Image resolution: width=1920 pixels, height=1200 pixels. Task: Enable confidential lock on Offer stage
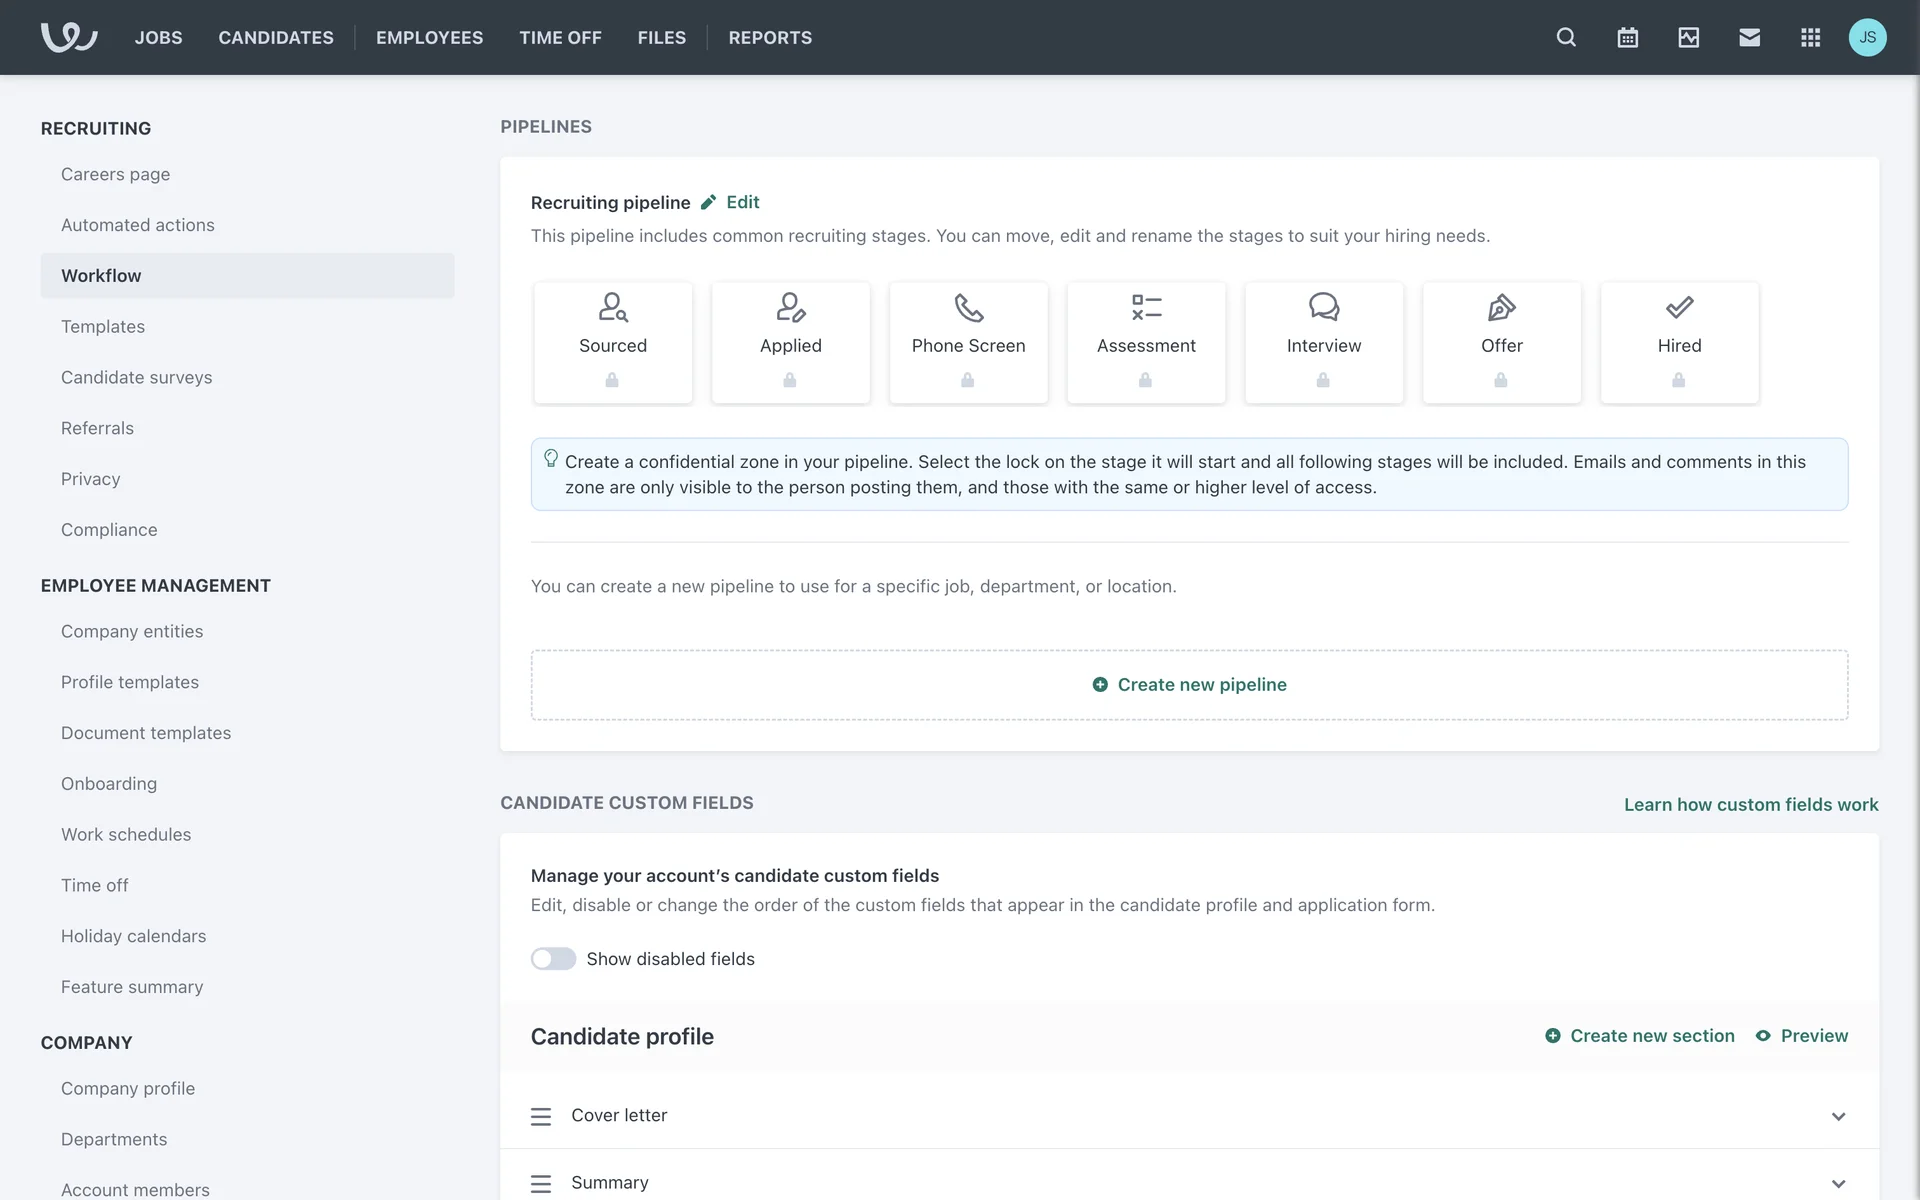tap(1501, 380)
